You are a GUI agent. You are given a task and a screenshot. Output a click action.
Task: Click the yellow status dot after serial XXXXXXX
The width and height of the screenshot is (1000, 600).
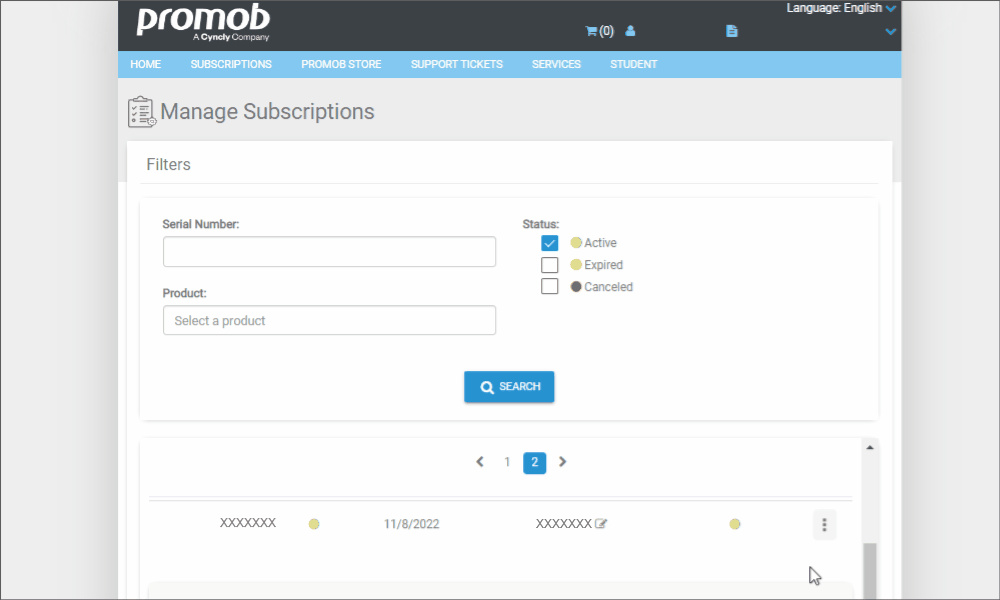[x=314, y=524]
